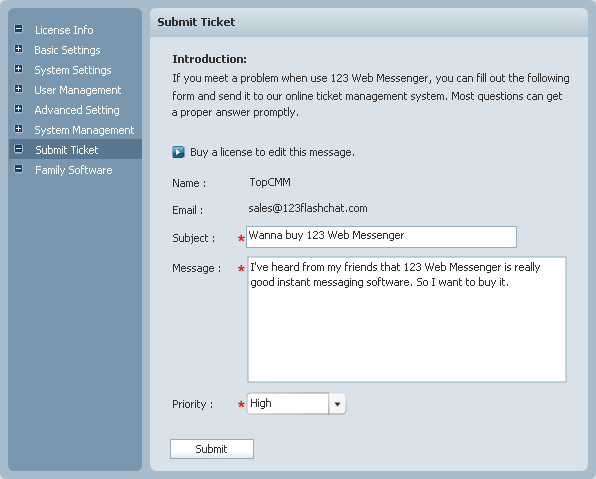Collapse the Submit Ticket minus icon
Viewport: 596px width, 479px height.
pos(18,149)
